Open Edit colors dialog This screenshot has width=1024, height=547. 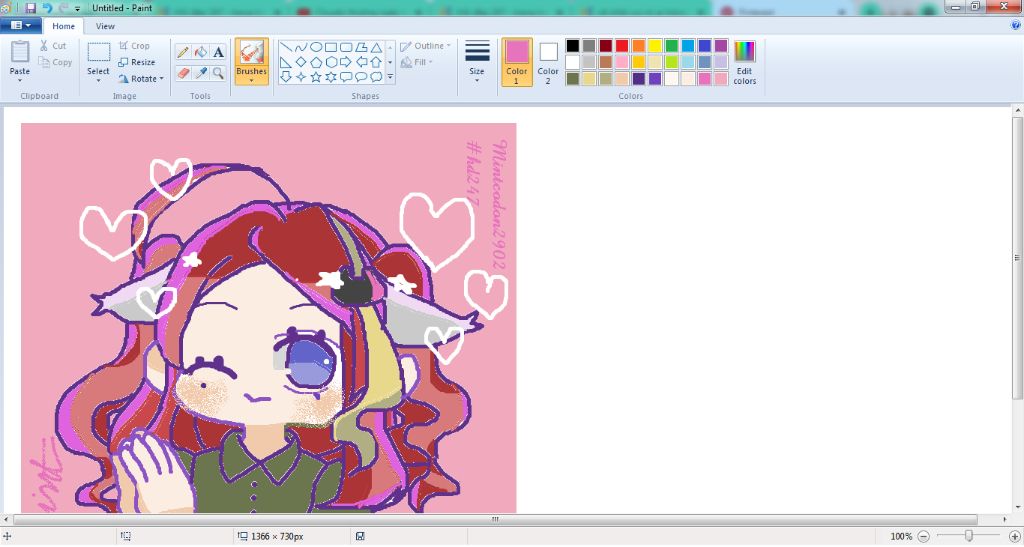coord(744,62)
